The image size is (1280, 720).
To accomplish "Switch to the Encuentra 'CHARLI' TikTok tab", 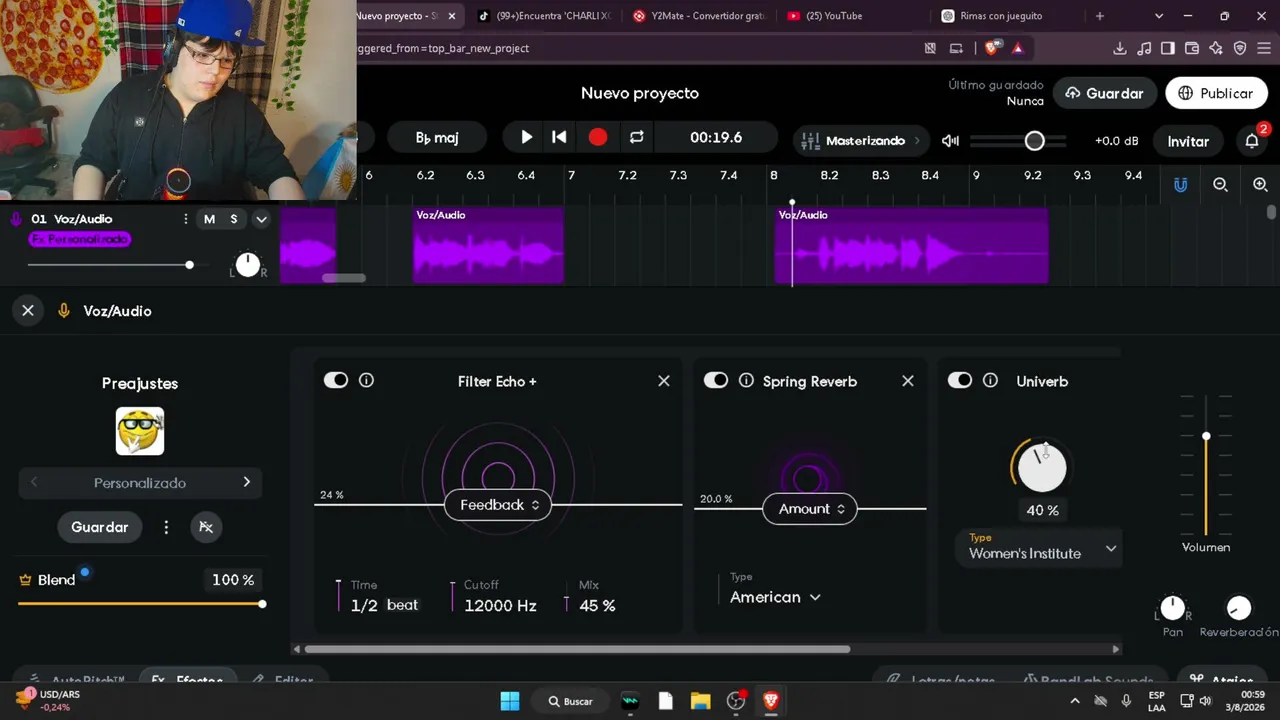I will [x=544, y=16].
